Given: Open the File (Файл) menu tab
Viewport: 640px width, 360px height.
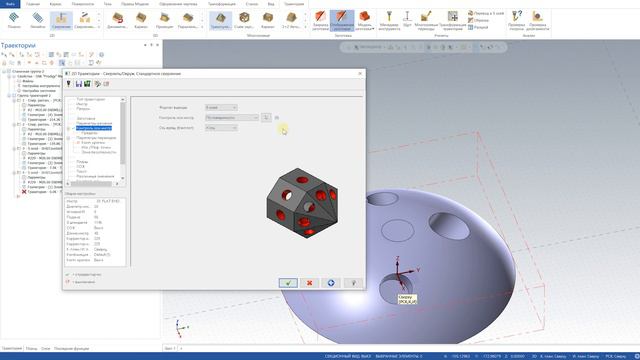Looking at the screenshot, I should [10, 4].
